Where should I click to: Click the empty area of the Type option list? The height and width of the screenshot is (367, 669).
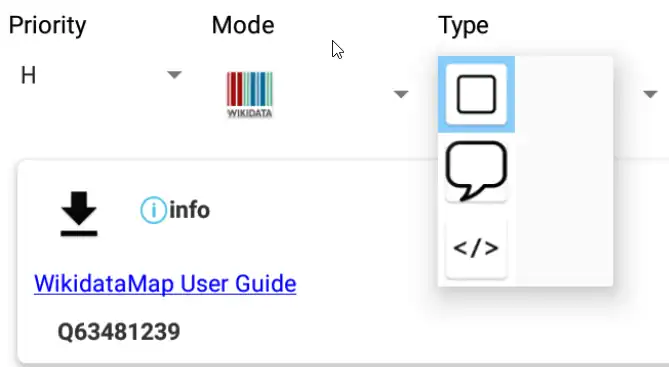click(564, 171)
